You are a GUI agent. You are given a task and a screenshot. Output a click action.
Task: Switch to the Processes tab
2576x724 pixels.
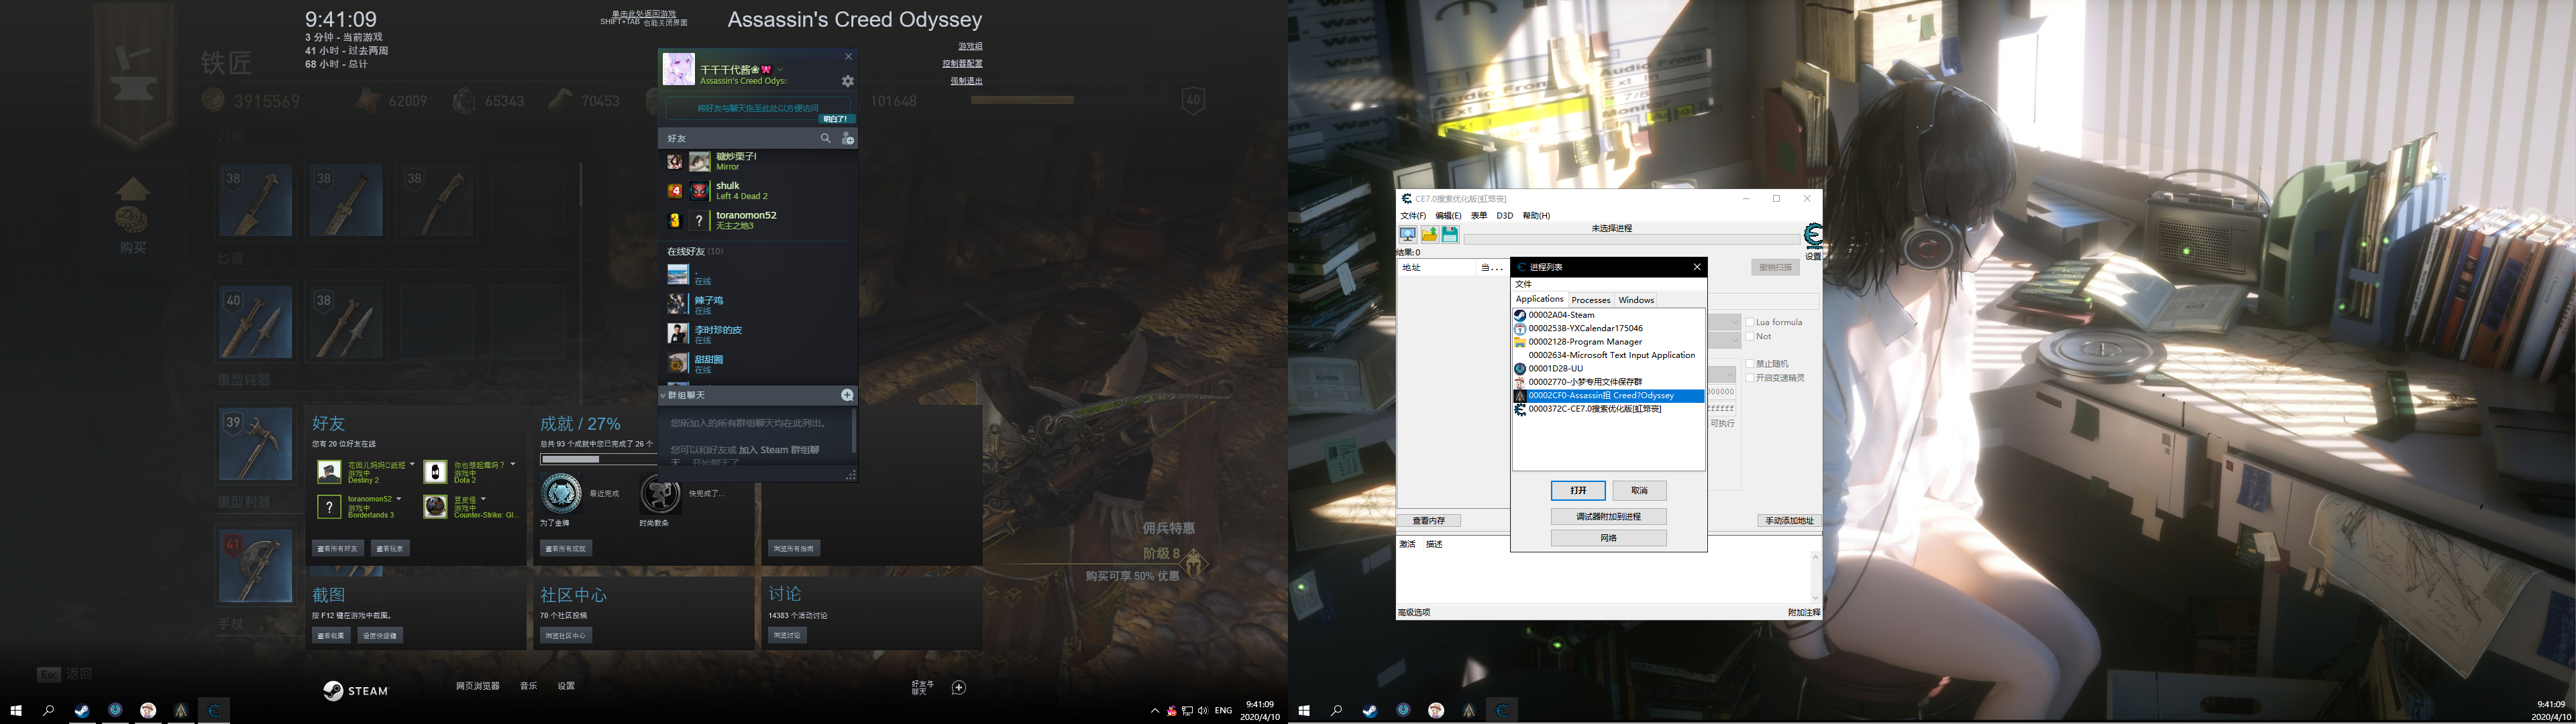pos(1590,300)
